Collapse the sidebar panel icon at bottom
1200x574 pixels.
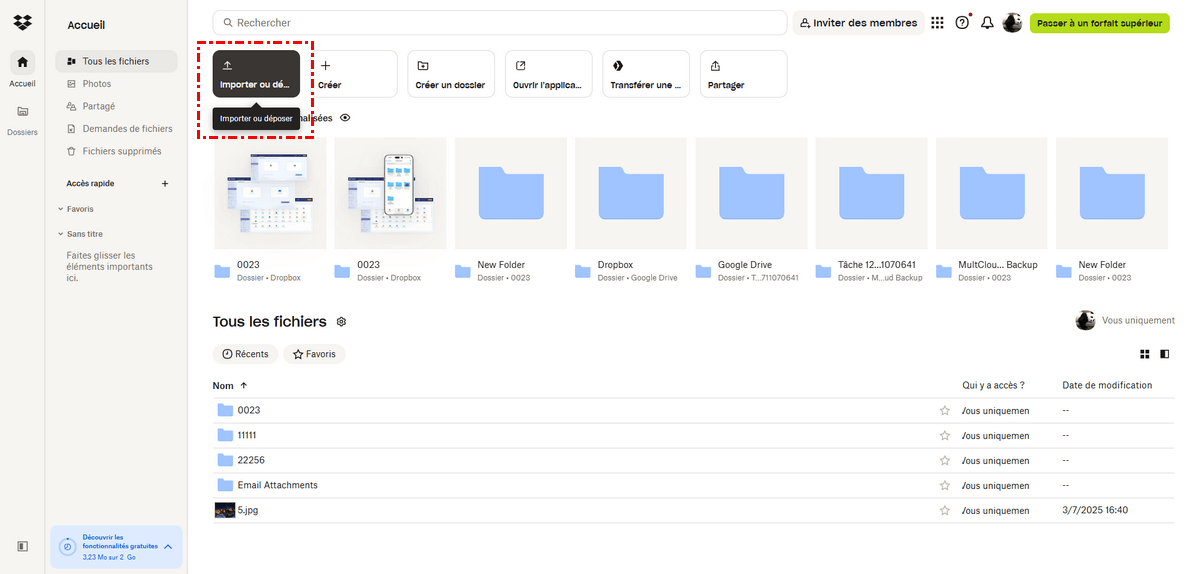[22, 546]
